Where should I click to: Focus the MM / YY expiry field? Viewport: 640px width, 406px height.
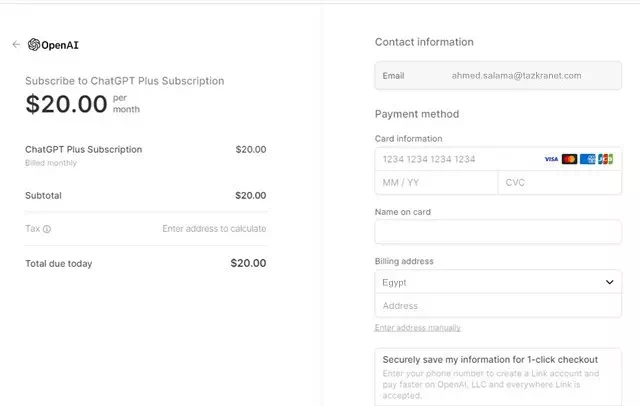click(436, 182)
